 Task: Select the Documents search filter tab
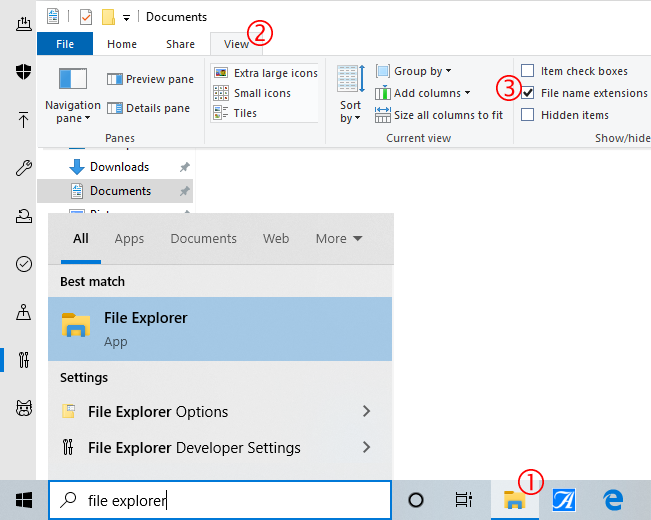tap(203, 239)
